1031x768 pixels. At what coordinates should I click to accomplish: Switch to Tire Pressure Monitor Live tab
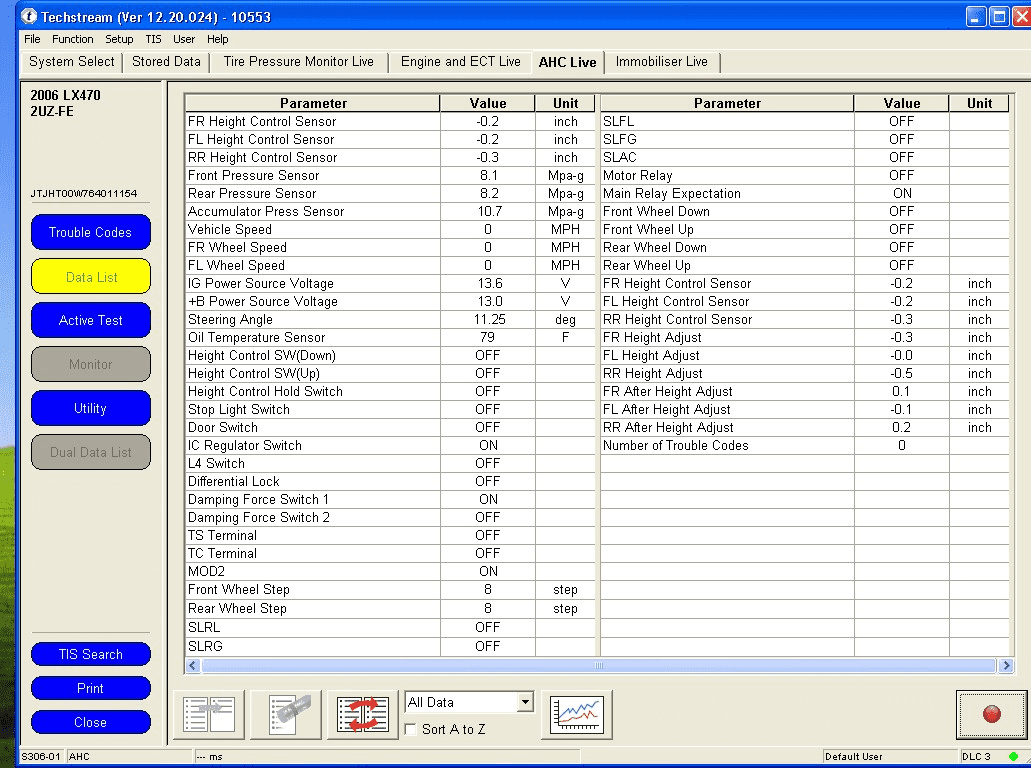(x=299, y=62)
